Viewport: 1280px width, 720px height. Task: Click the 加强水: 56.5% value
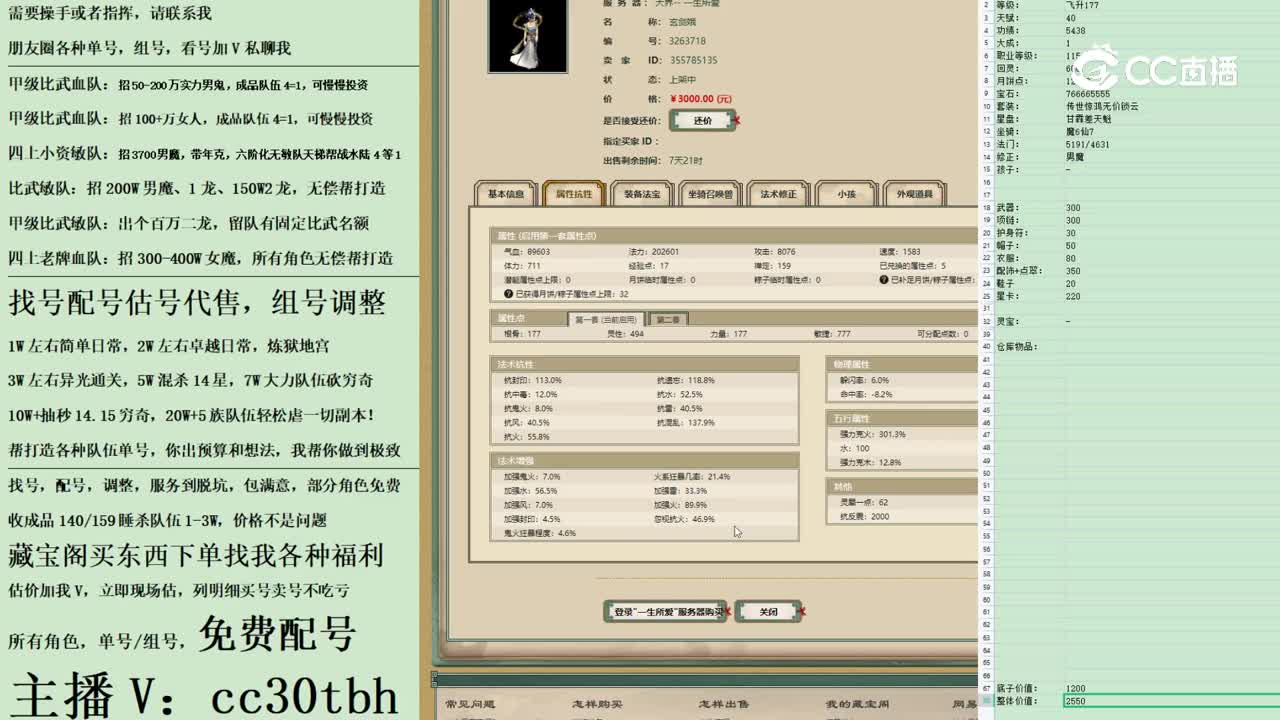(531, 491)
